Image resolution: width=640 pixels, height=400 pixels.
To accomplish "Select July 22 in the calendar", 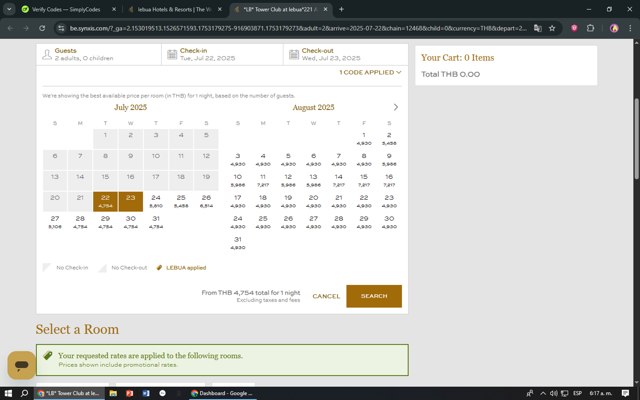I will [x=105, y=201].
